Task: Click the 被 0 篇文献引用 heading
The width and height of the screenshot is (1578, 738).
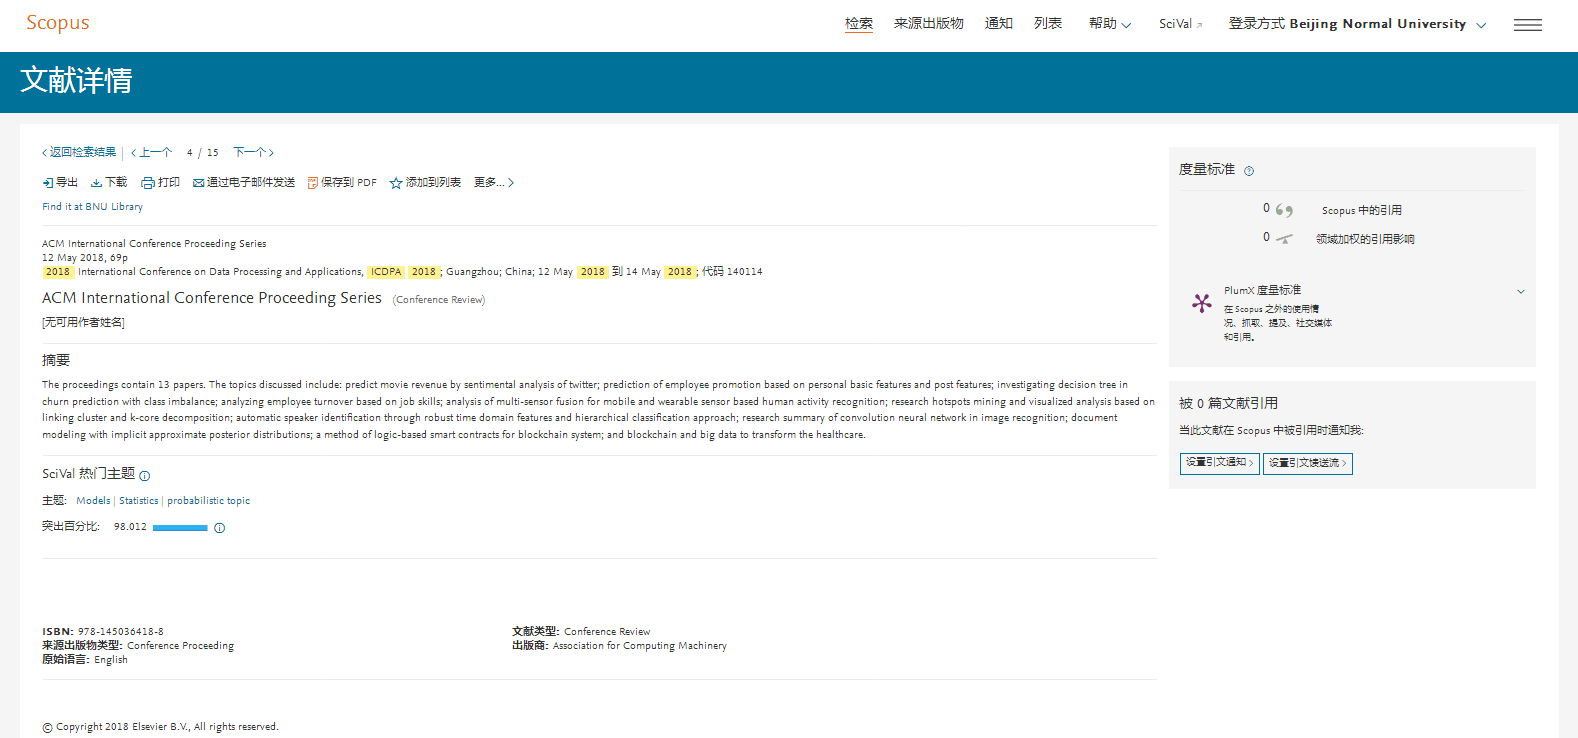Action: pos(1228,403)
